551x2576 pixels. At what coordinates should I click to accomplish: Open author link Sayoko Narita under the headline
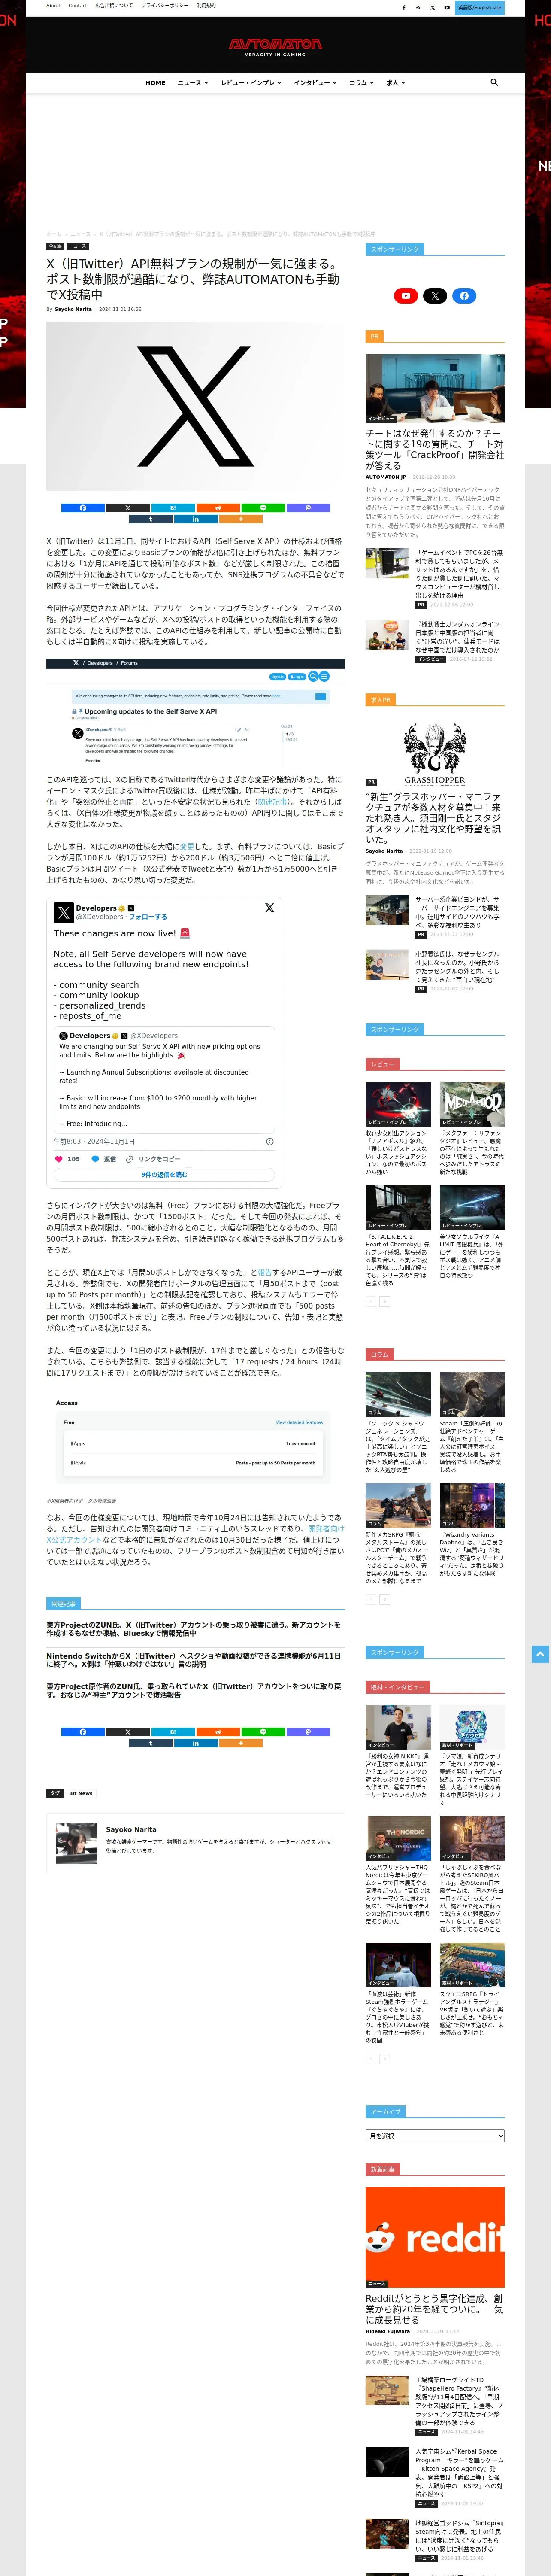(73, 309)
